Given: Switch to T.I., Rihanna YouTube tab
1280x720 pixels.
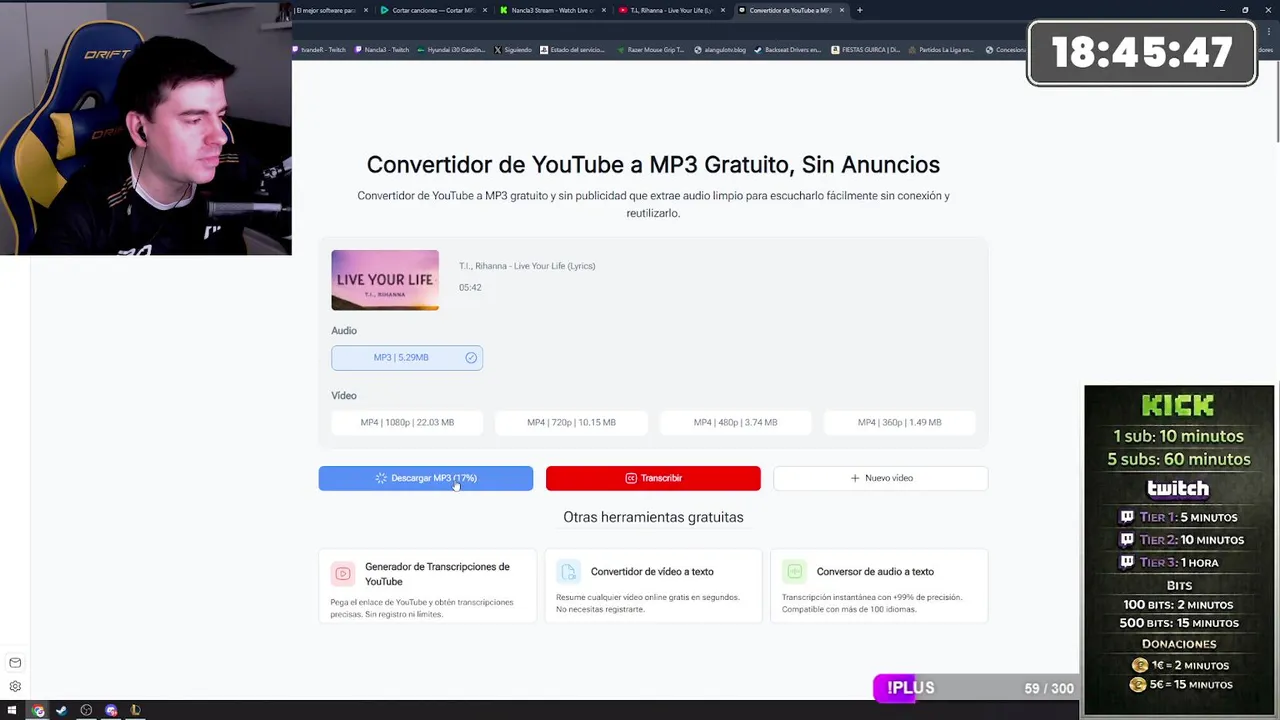Looking at the screenshot, I should pyautogui.click(x=670, y=10).
